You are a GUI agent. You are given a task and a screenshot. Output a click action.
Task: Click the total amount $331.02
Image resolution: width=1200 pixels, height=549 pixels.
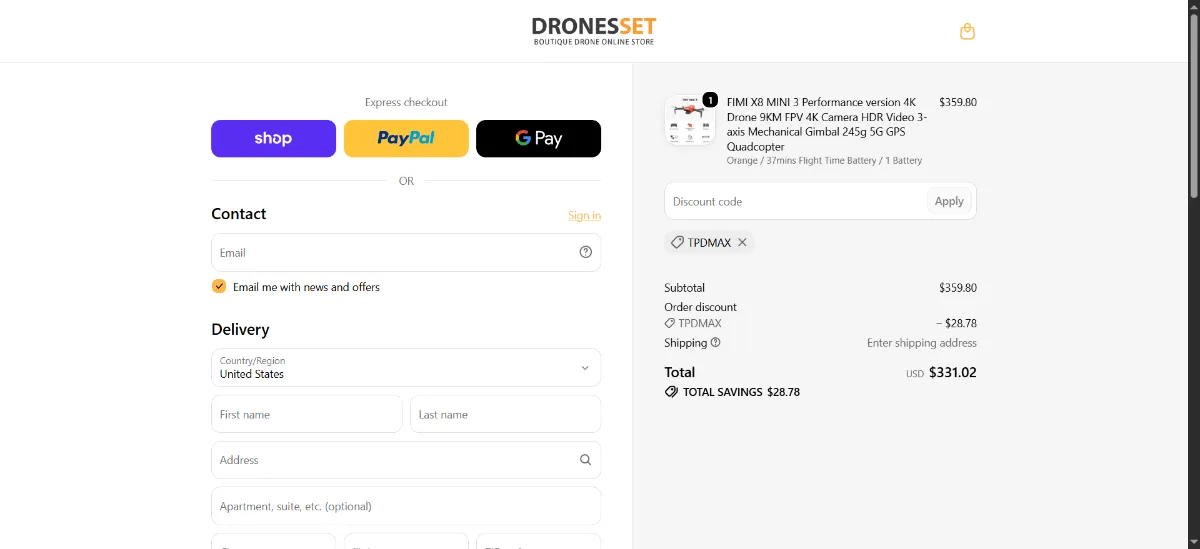tap(952, 372)
